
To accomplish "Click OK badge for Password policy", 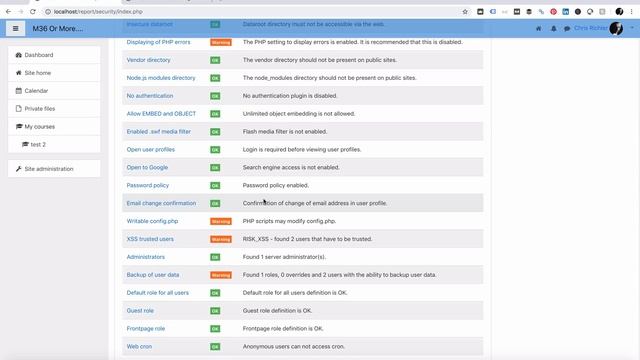I will pos(215,186).
